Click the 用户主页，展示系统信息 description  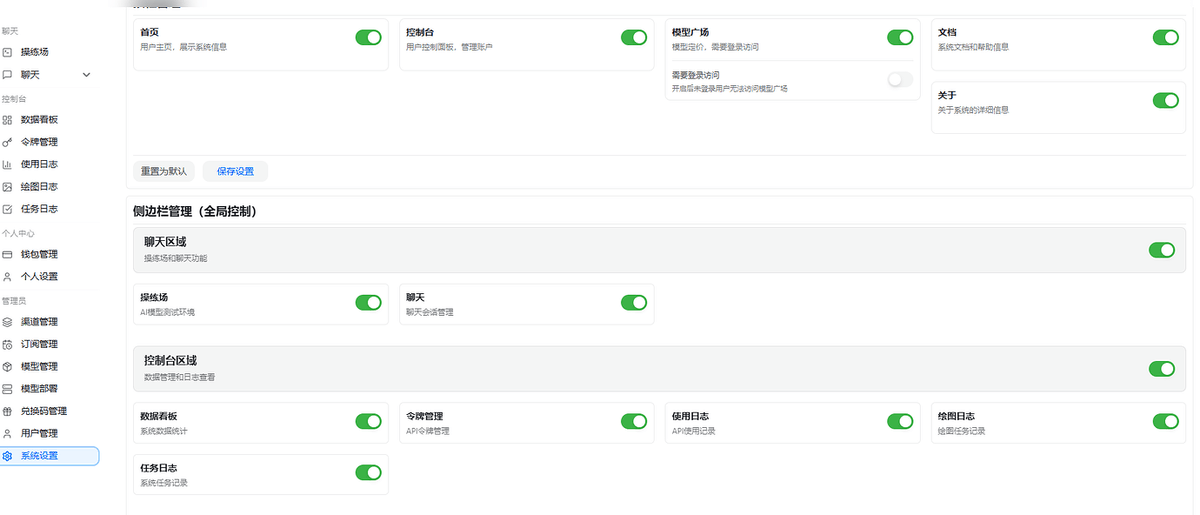point(183,47)
